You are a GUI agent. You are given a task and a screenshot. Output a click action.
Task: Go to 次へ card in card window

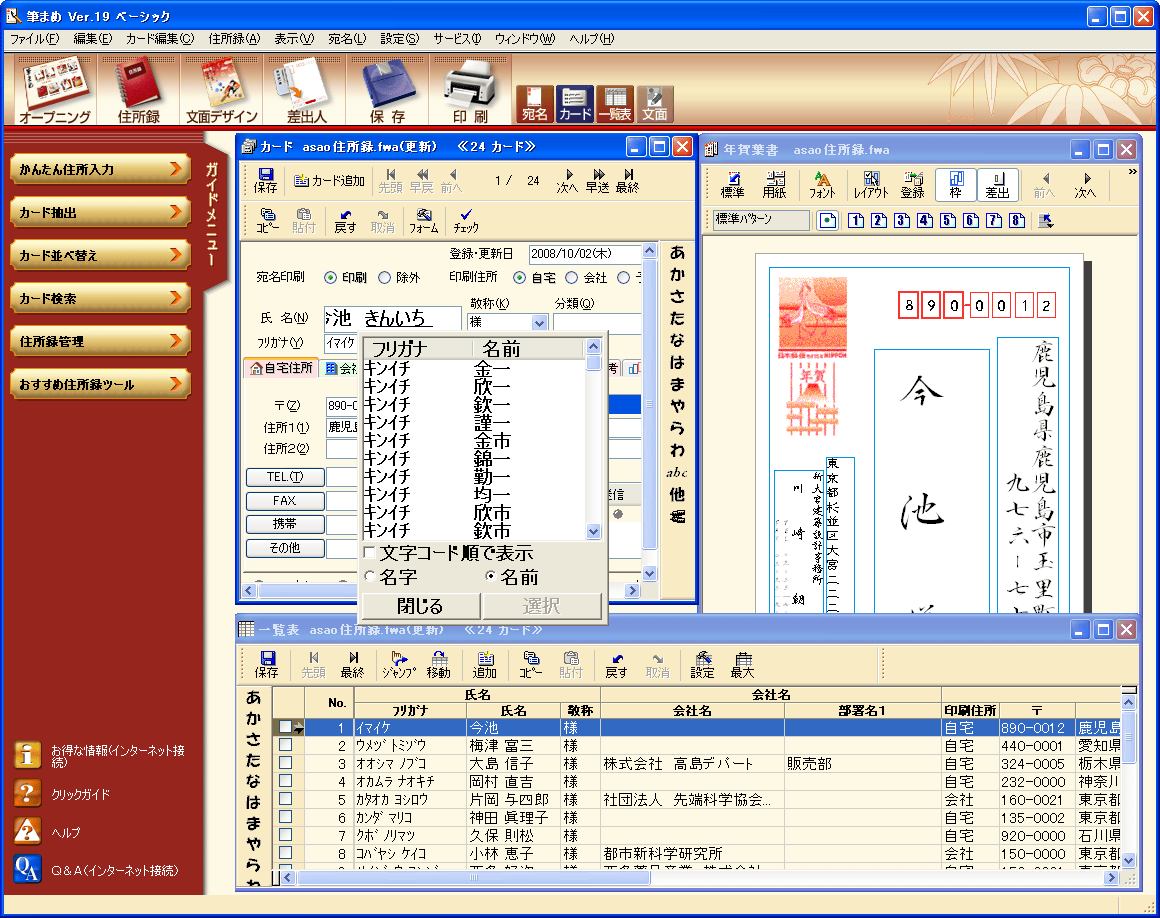coord(567,181)
